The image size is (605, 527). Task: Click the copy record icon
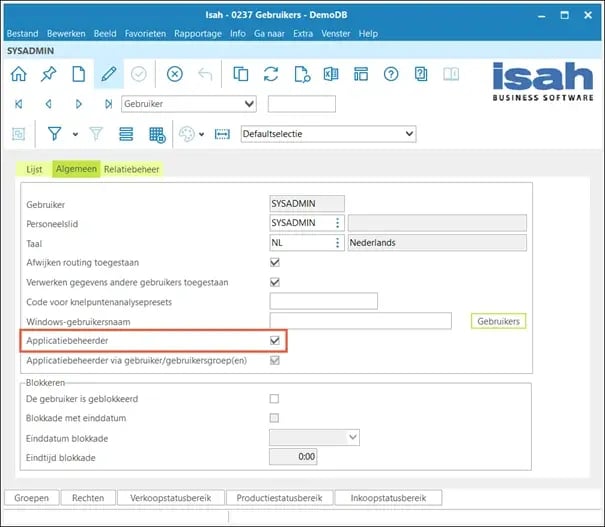tap(241, 74)
